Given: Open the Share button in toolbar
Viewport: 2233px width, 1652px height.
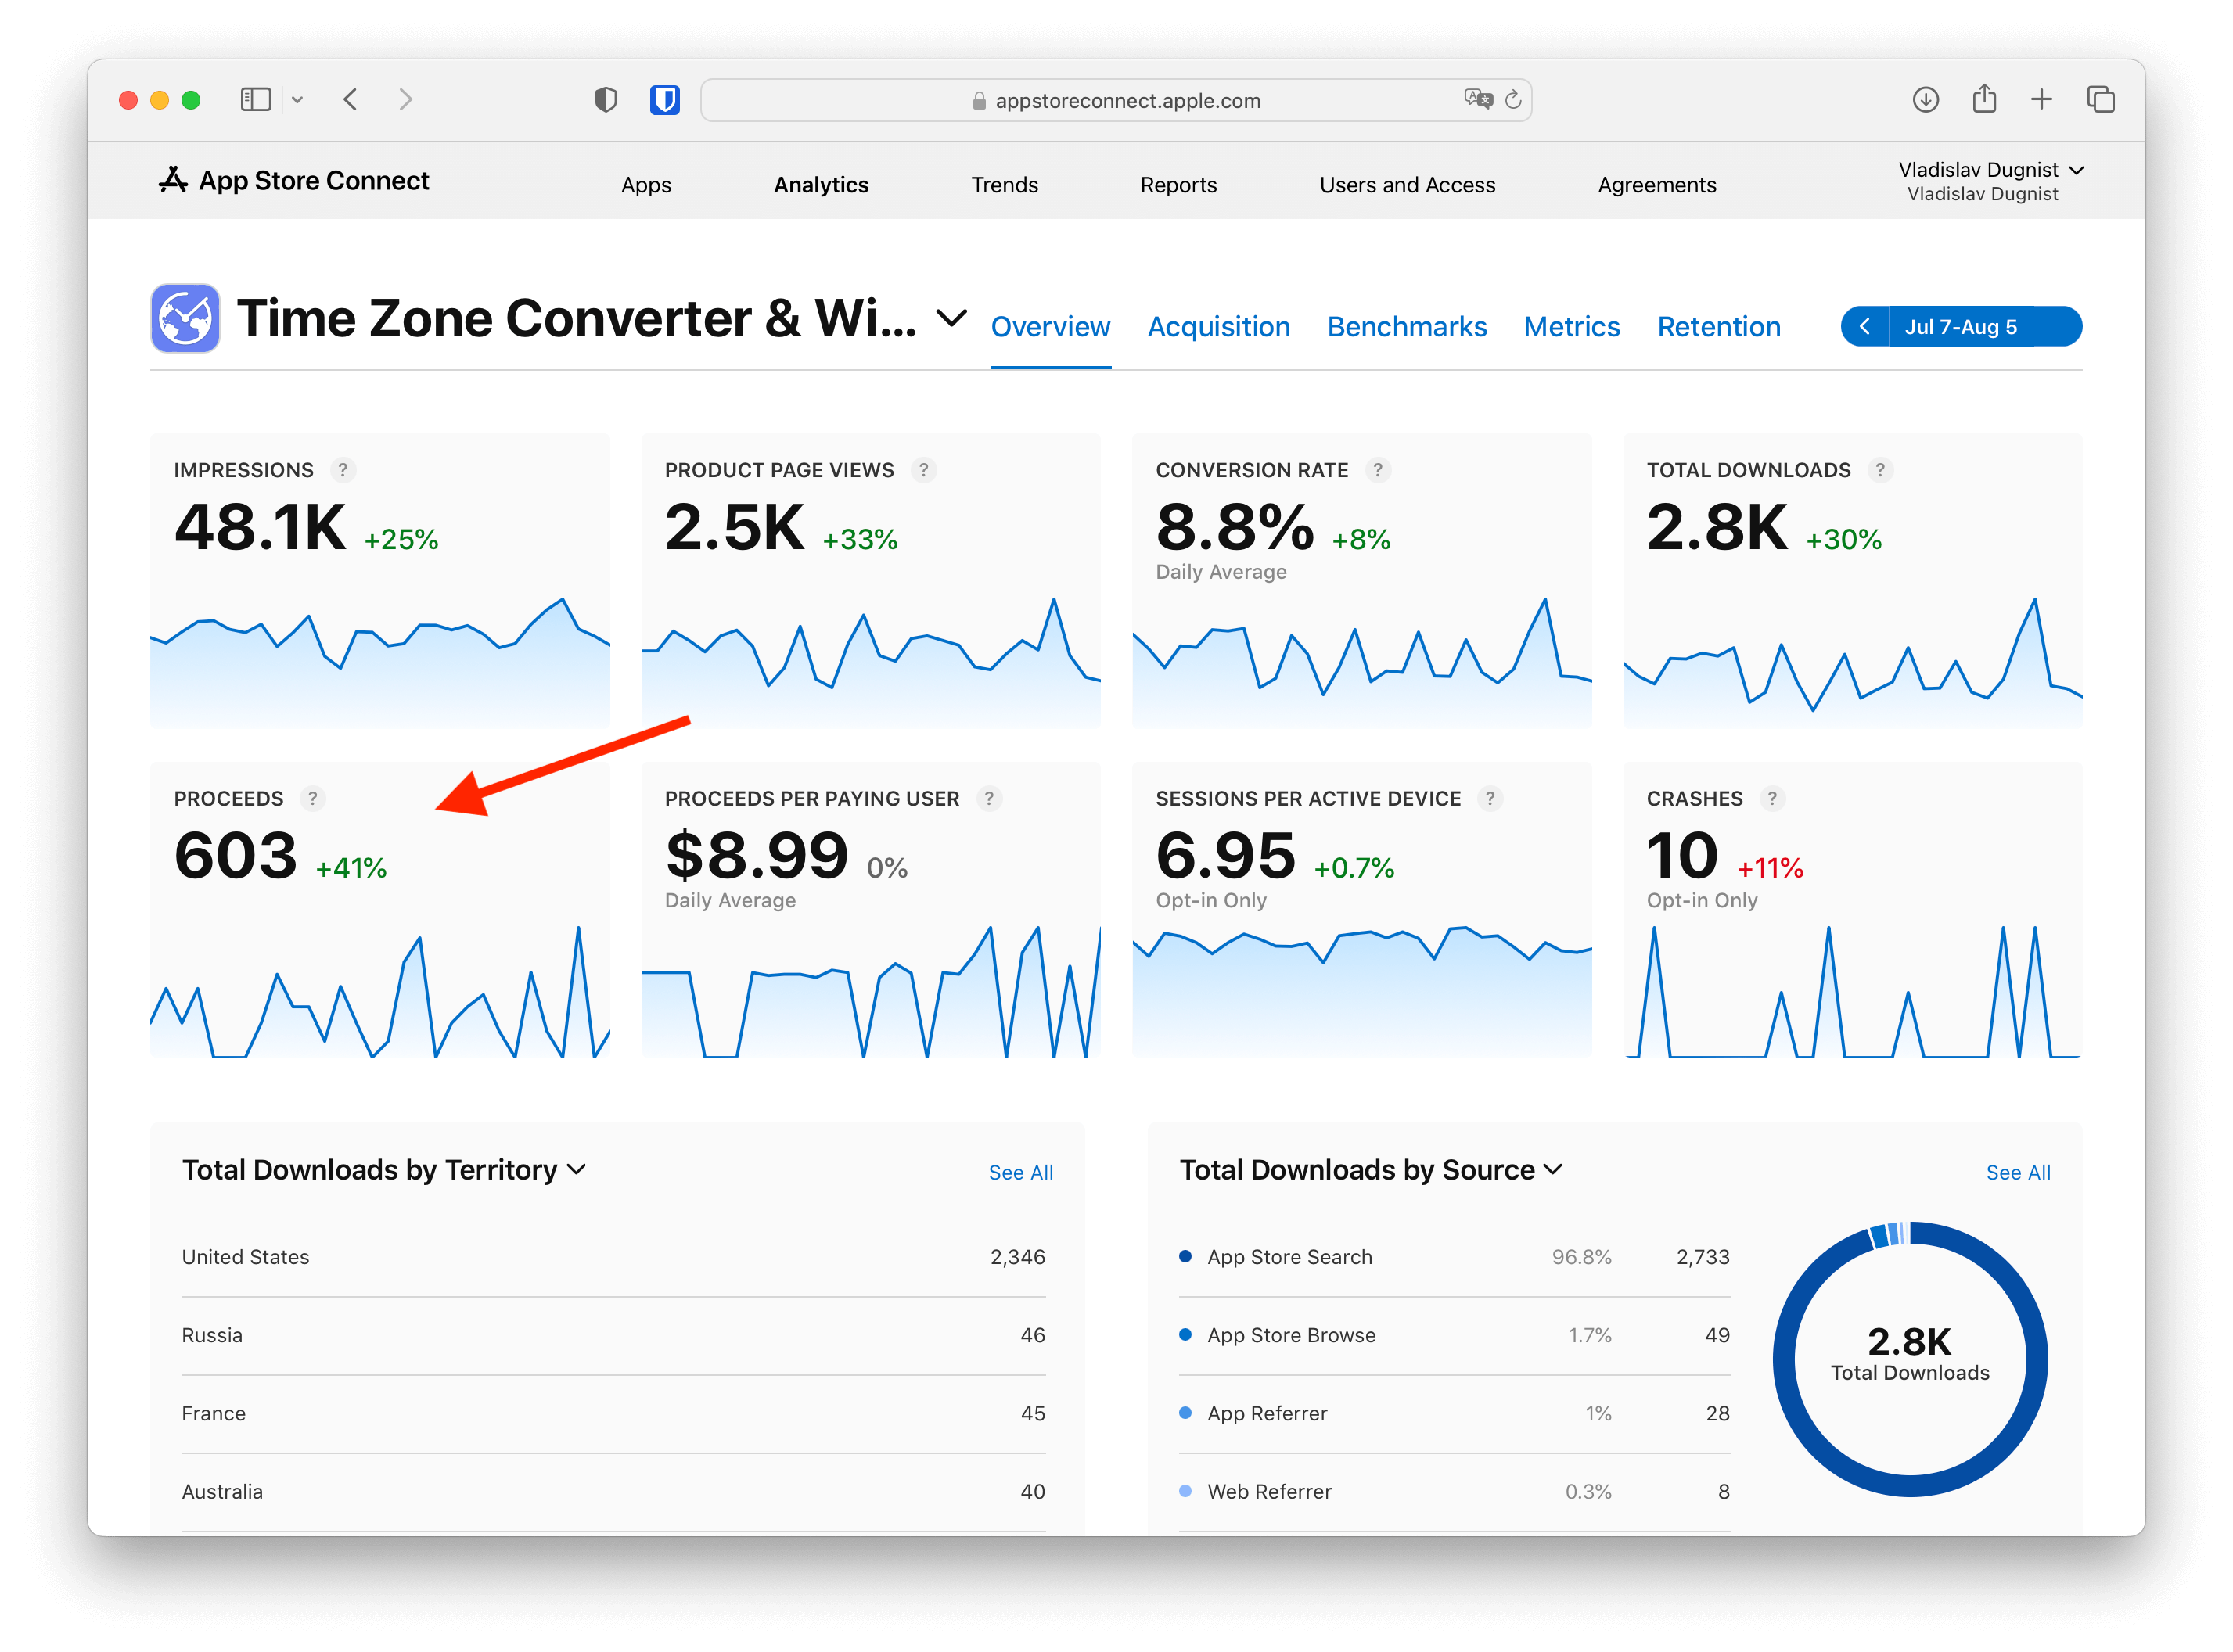Looking at the screenshot, I should tap(1984, 99).
